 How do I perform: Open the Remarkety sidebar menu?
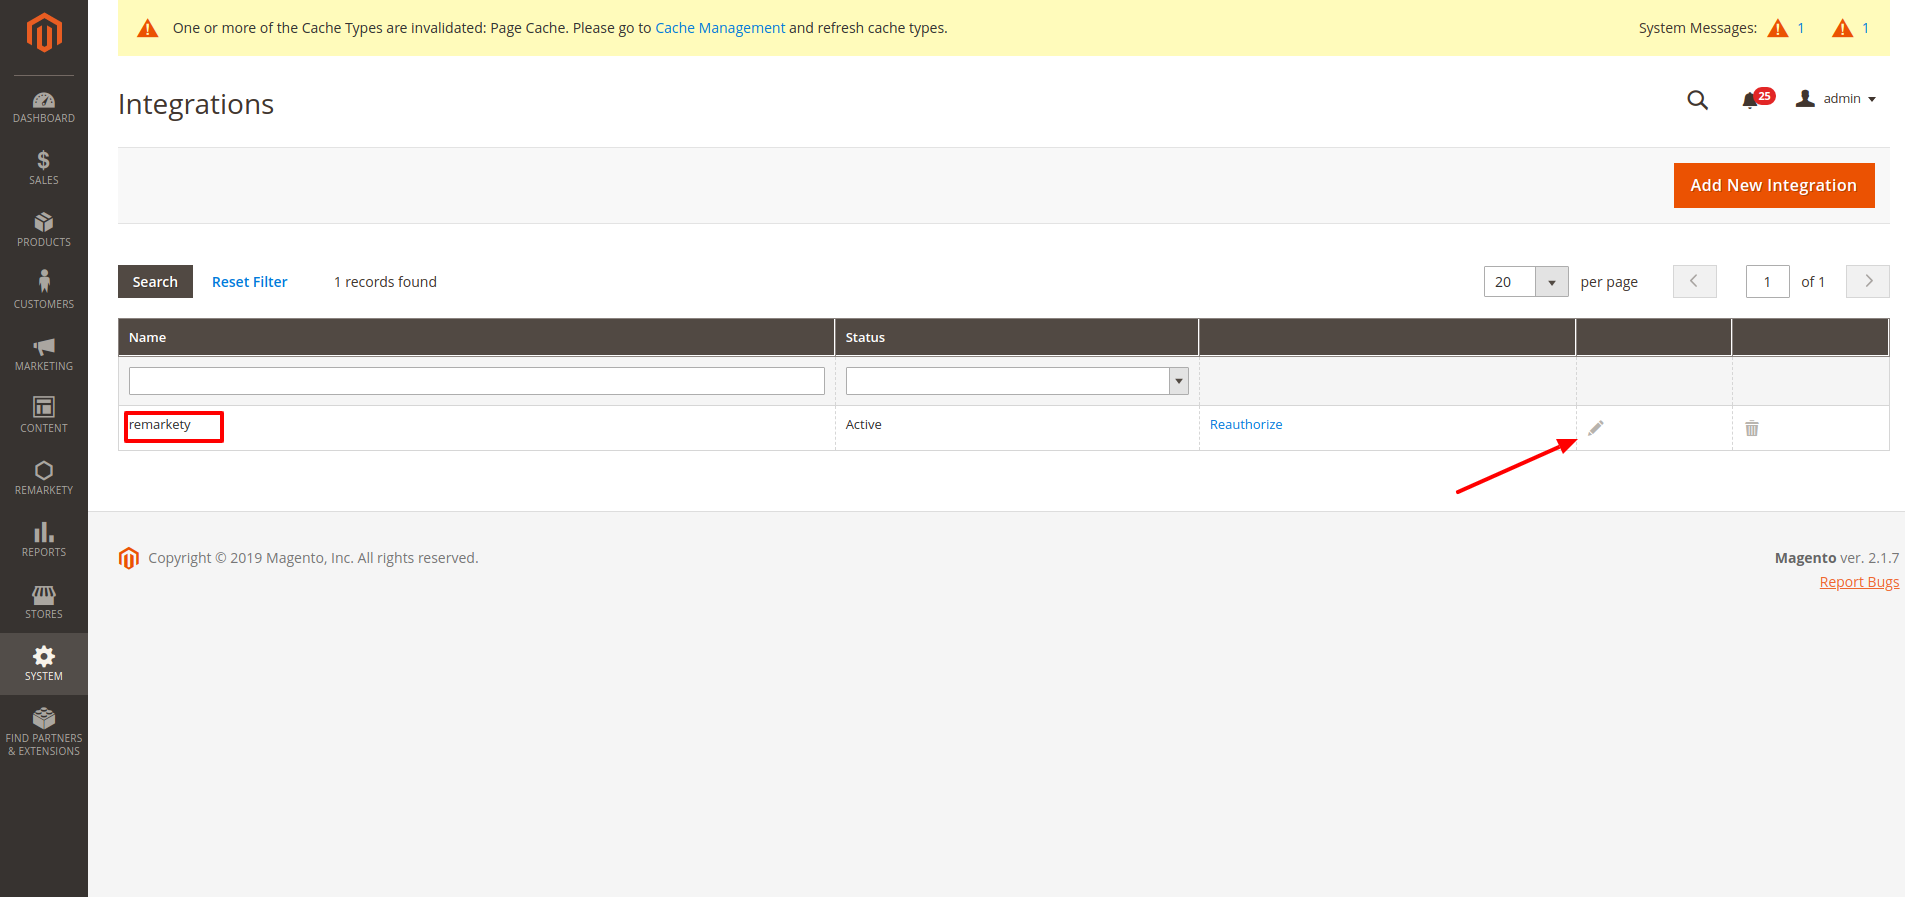click(x=44, y=477)
